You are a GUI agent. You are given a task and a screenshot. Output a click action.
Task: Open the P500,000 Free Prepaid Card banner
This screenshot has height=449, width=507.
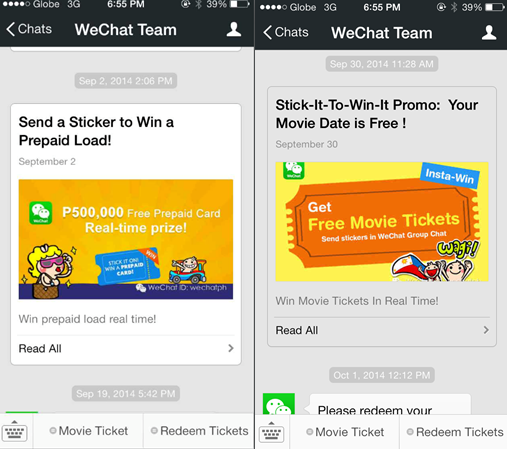126,239
